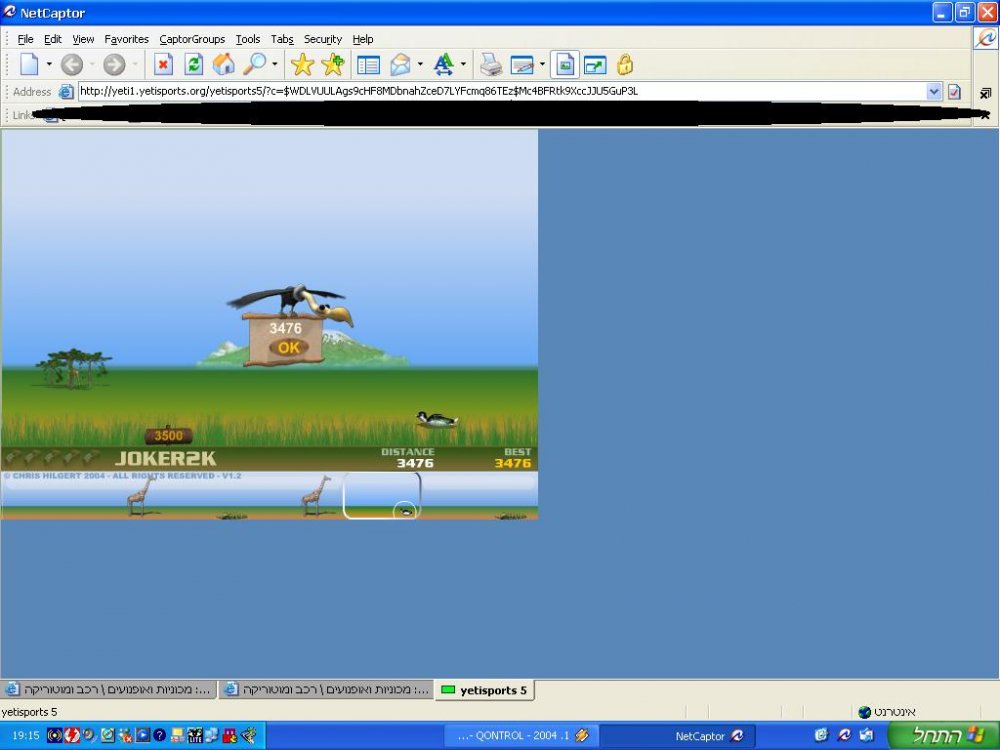Click the Edit page pencil icon
Viewport: 1000px width, 750px height.
coord(522,65)
